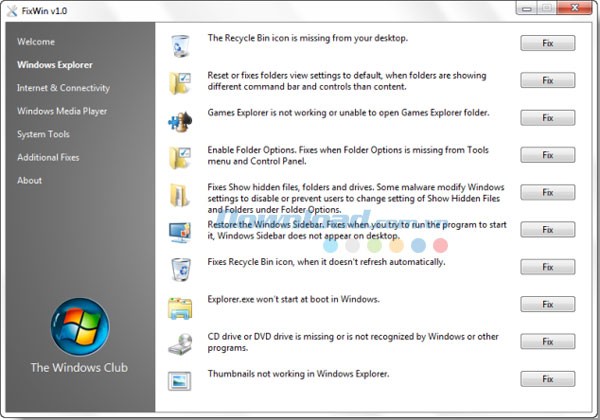Open the About page
Image resolution: width=600 pixels, height=420 pixels.
click(x=30, y=180)
